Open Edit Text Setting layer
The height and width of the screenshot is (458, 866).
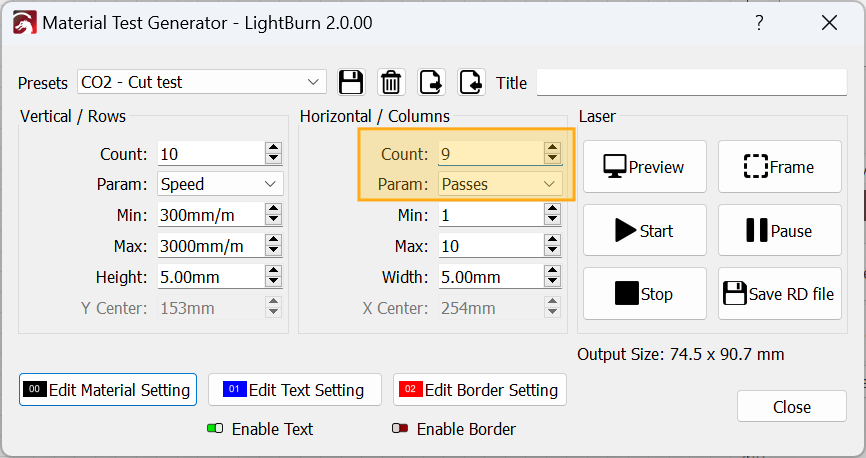click(x=294, y=390)
